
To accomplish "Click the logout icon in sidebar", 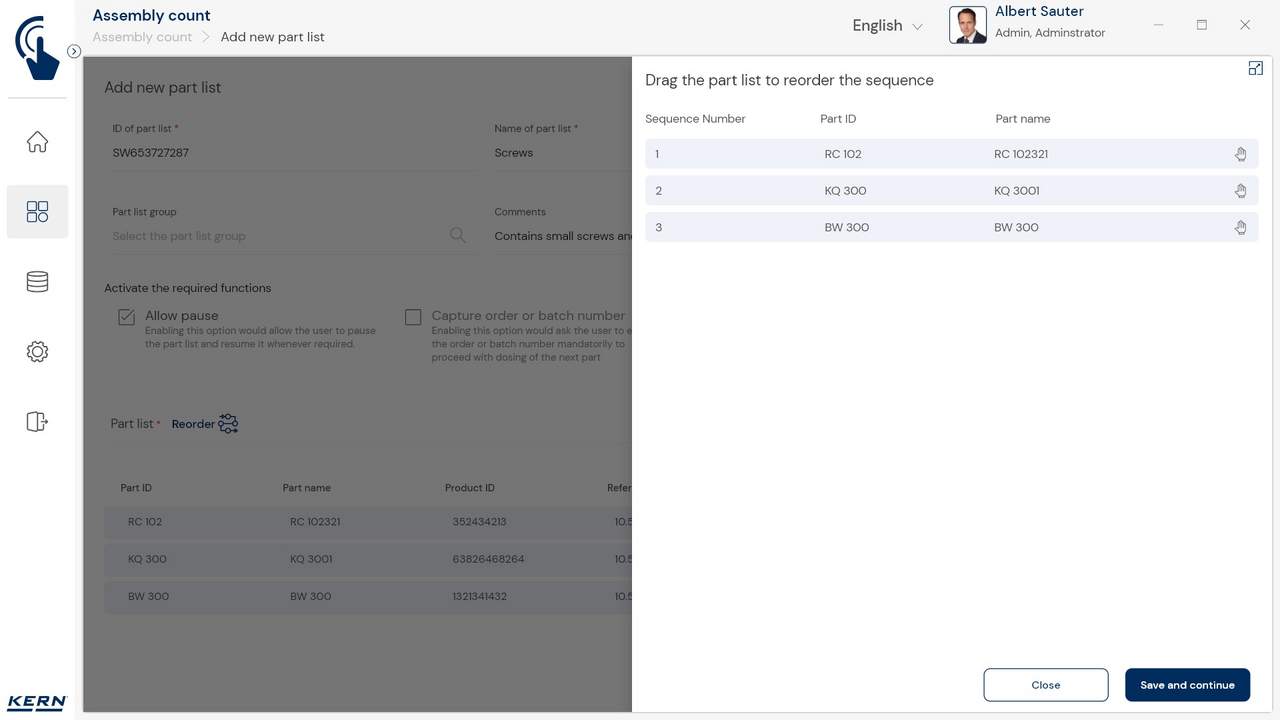I will [37, 422].
